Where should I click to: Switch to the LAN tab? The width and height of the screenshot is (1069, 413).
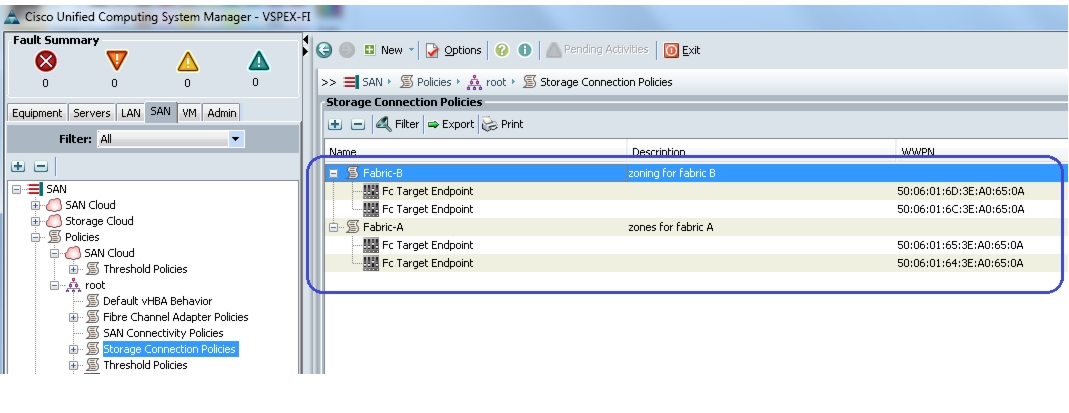click(x=130, y=113)
